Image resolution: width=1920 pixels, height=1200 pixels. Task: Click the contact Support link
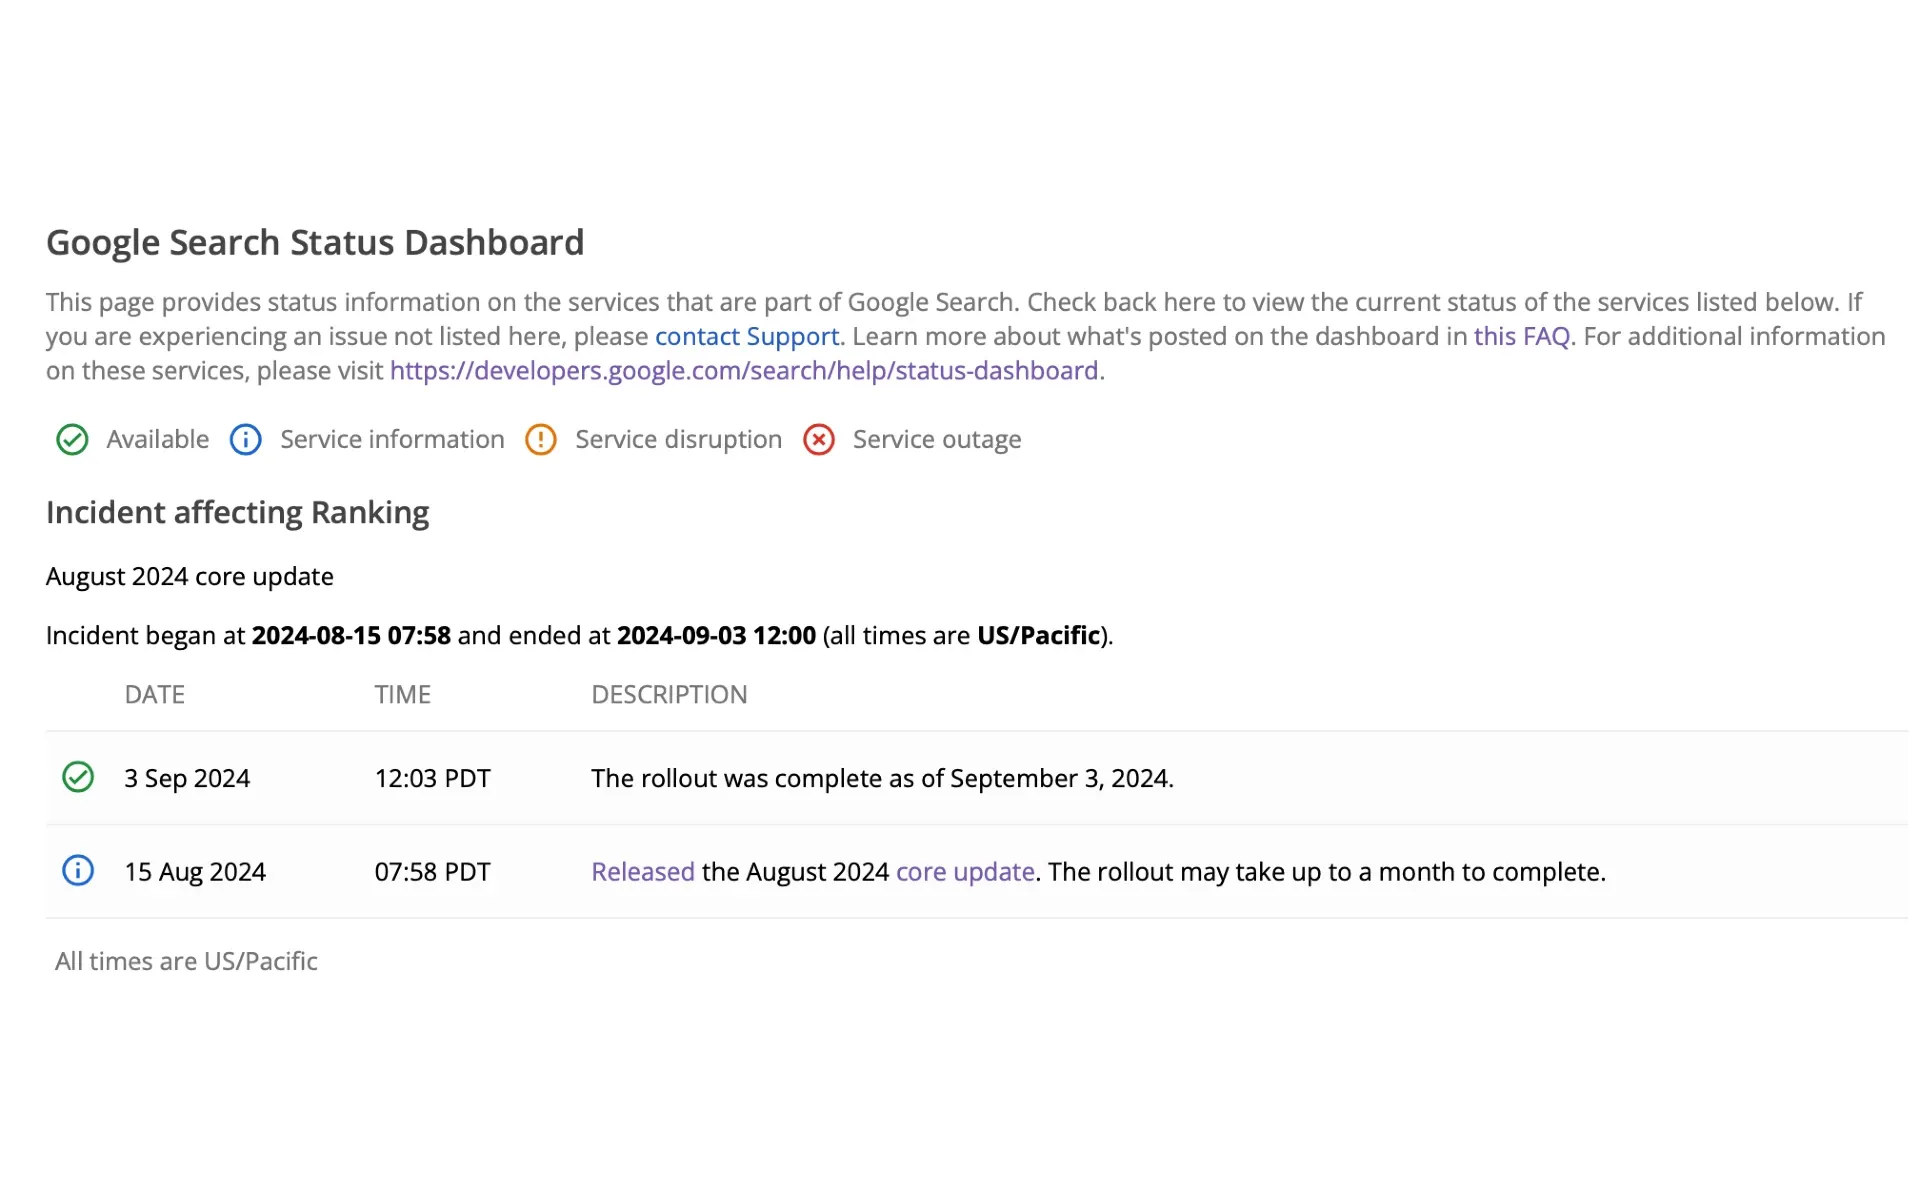click(745, 336)
